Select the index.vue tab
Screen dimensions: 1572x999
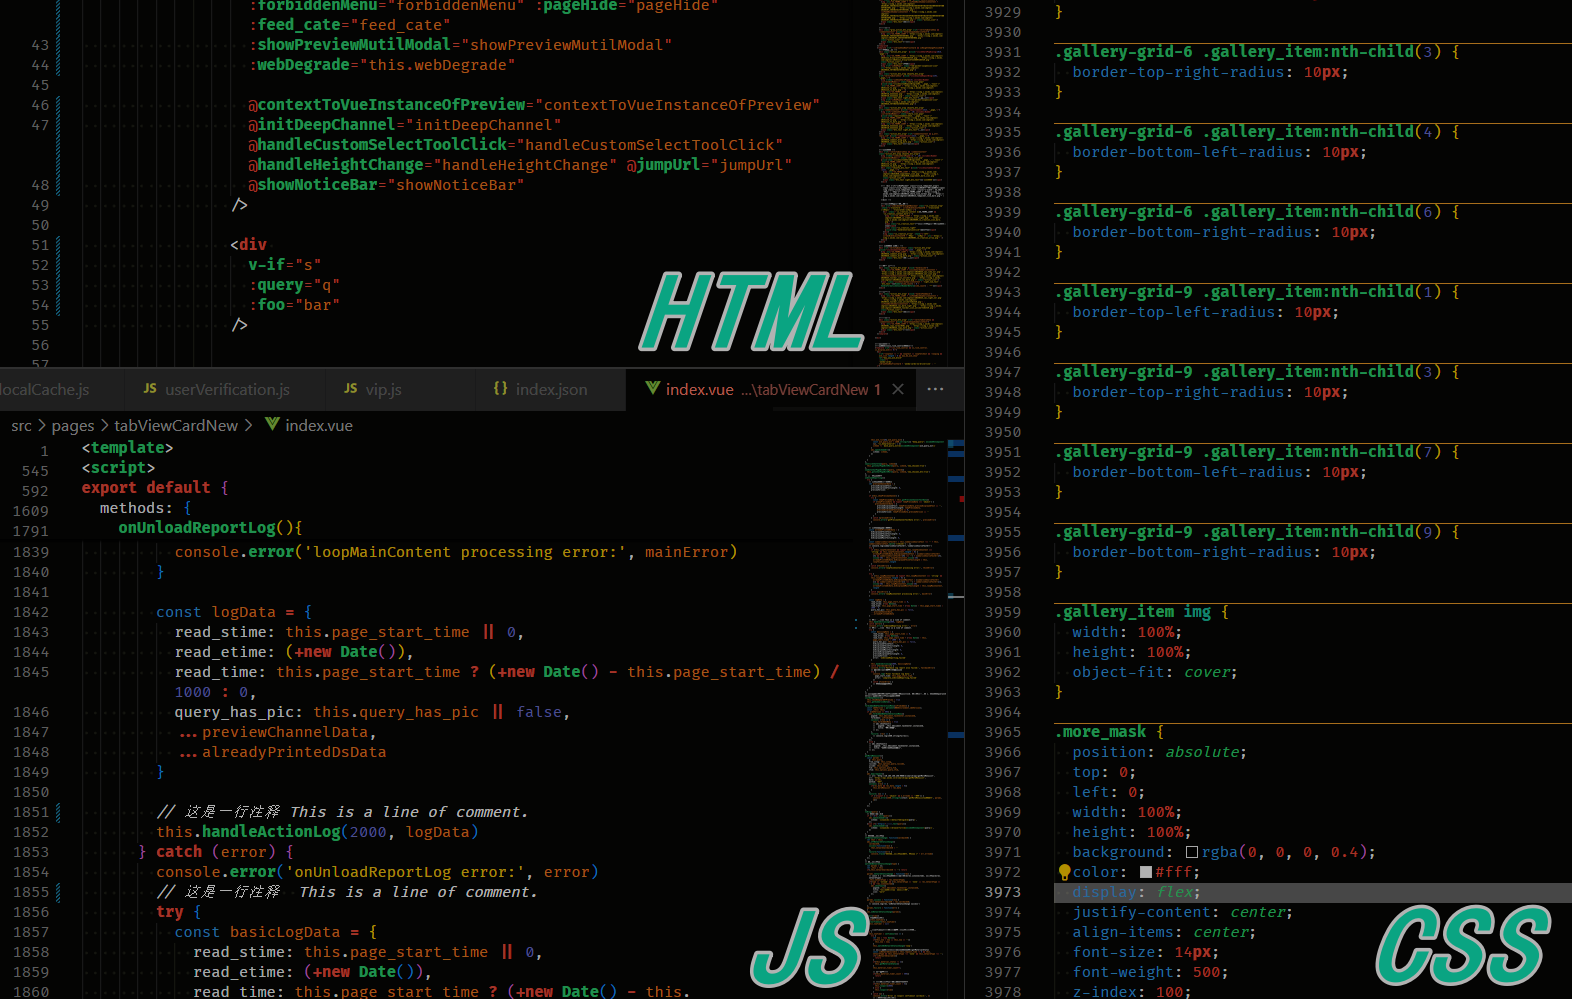(x=770, y=389)
